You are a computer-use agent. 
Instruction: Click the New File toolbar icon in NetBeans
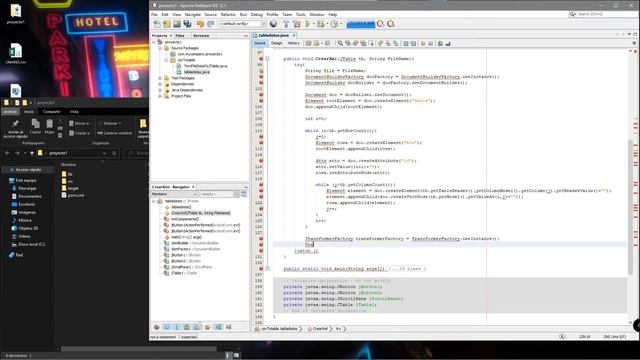(157, 24)
